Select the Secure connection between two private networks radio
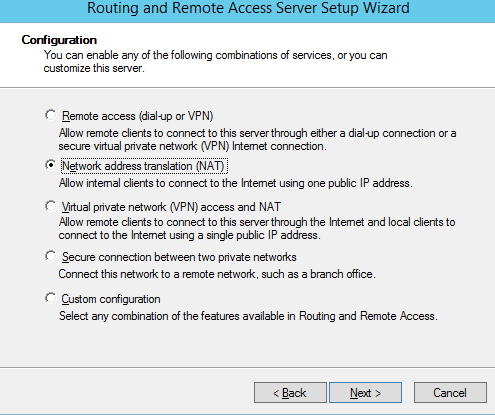The image size is (495, 415). click(51, 256)
